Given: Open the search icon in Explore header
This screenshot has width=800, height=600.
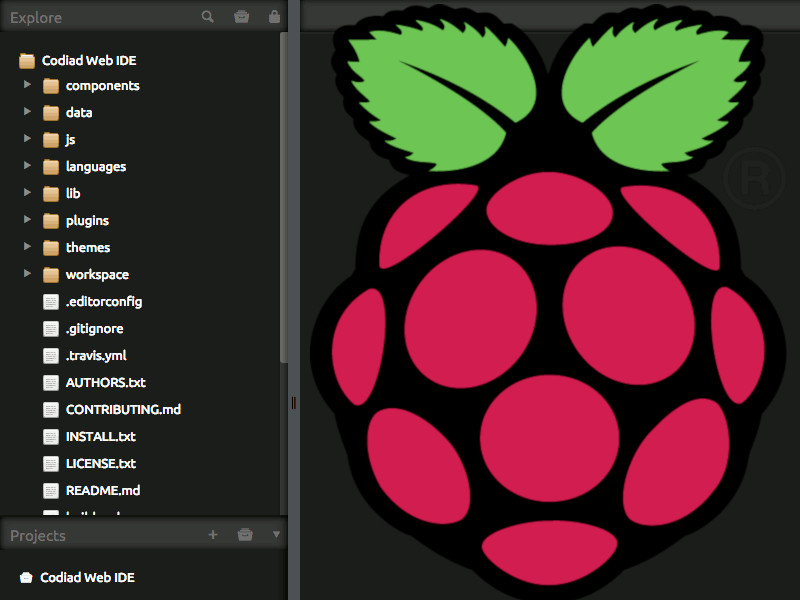Looking at the screenshot, I should click(x=207, y=16).
